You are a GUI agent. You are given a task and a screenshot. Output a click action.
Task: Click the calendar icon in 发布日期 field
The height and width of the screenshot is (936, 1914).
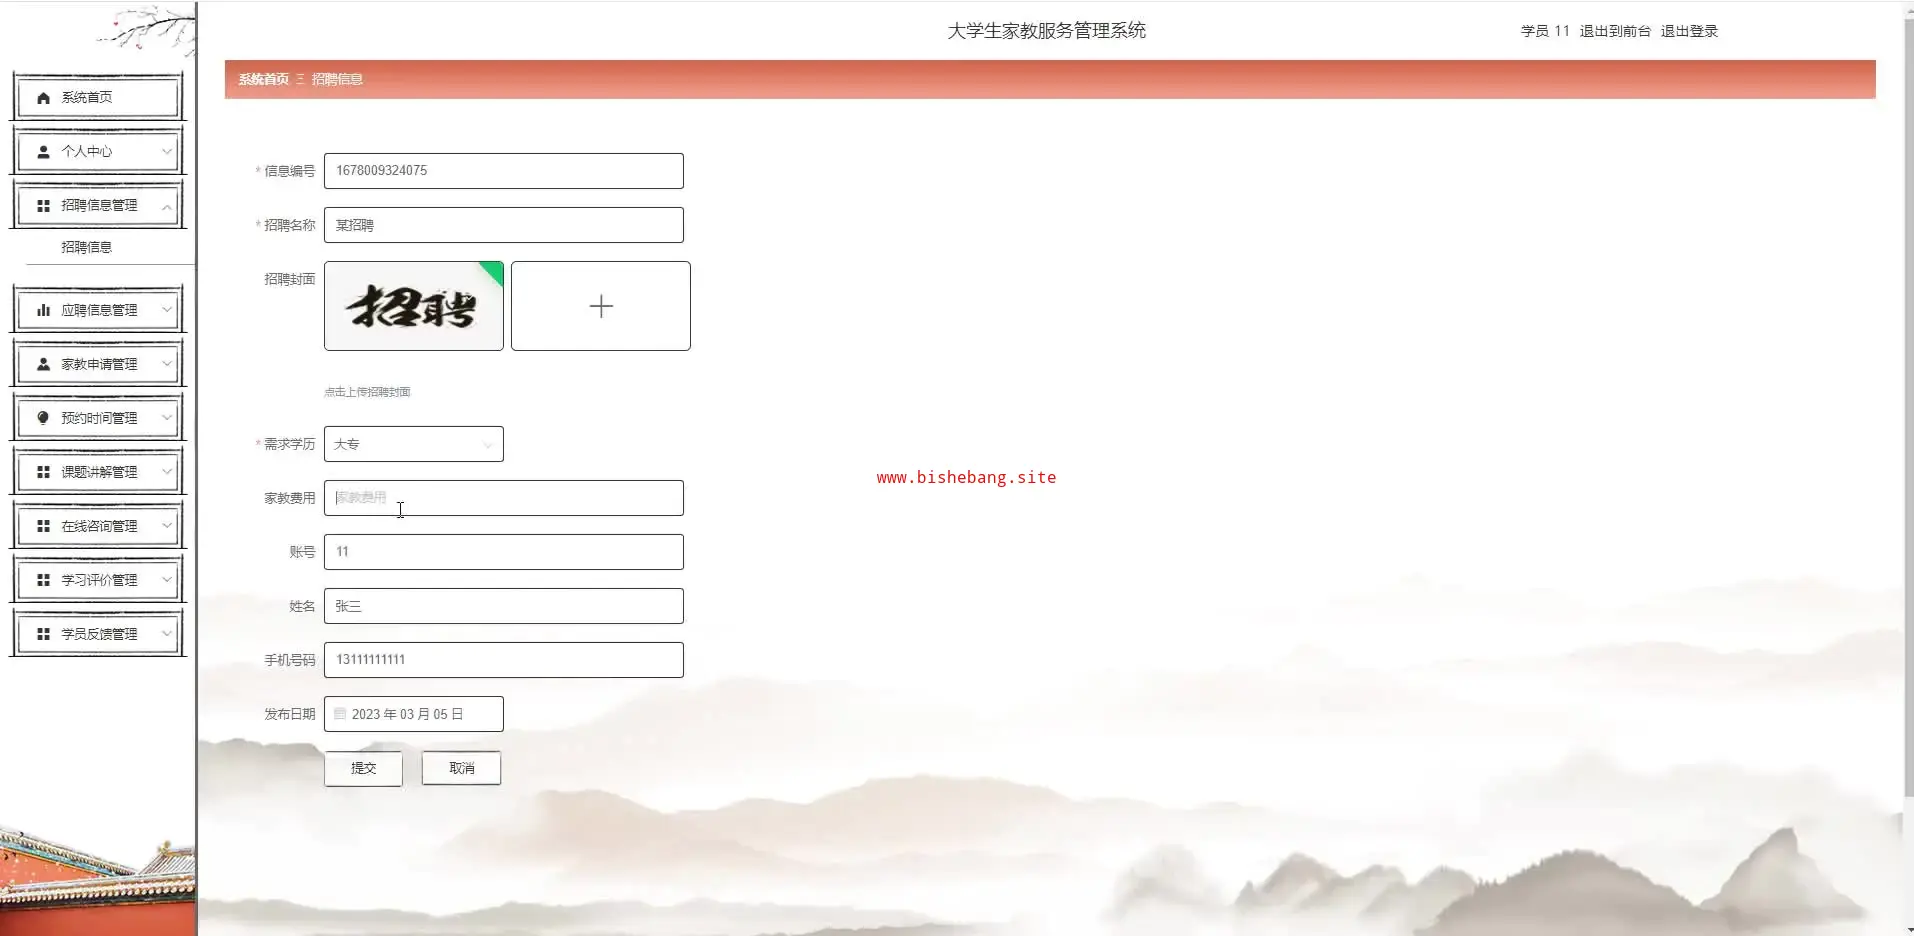(340, 714)
